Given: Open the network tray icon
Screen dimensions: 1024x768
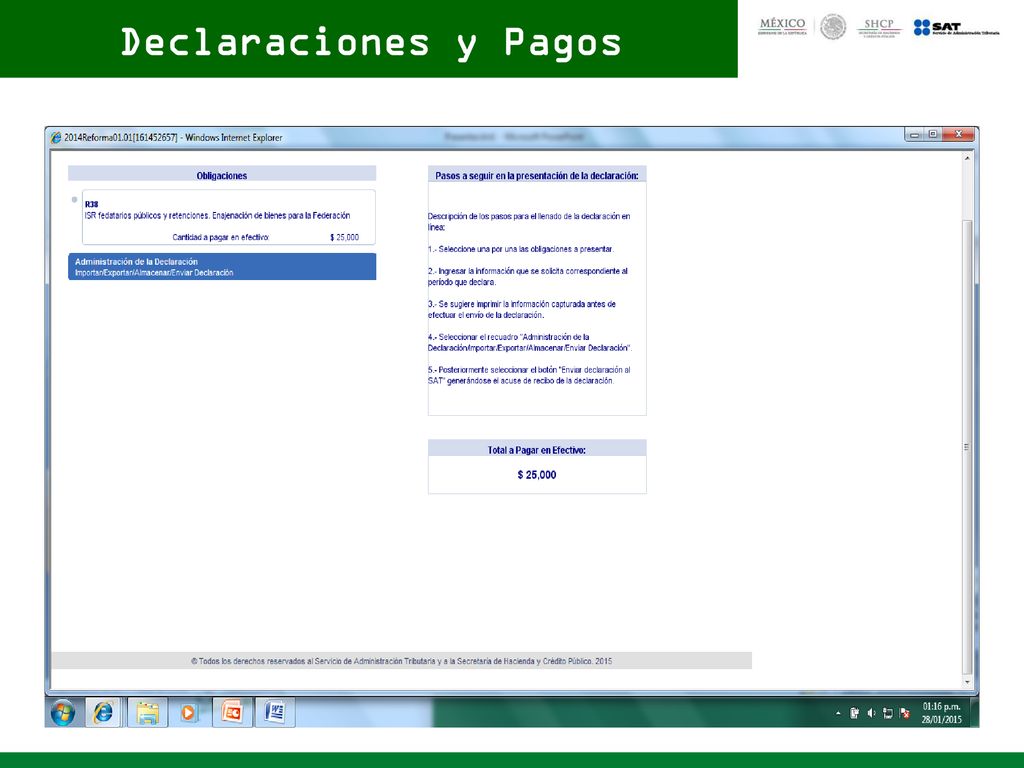Looking at the screenshot, I should point(888,713).
